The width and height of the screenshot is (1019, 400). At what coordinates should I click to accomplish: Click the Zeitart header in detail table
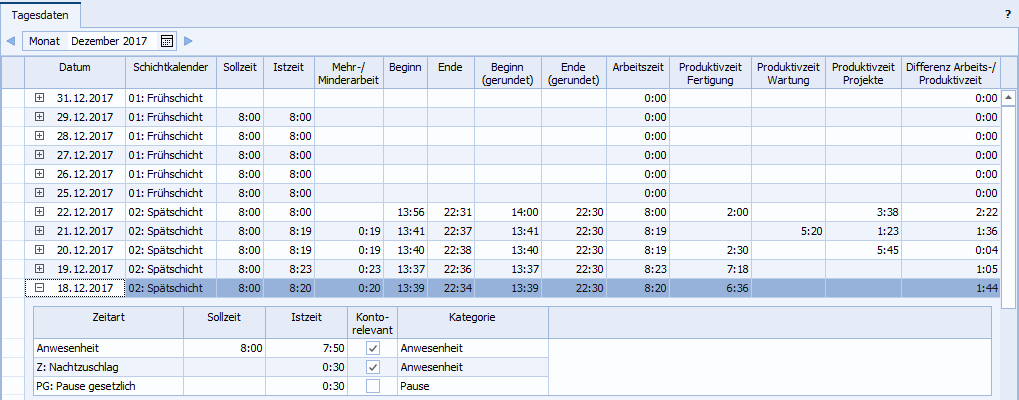tap(107, 316)
